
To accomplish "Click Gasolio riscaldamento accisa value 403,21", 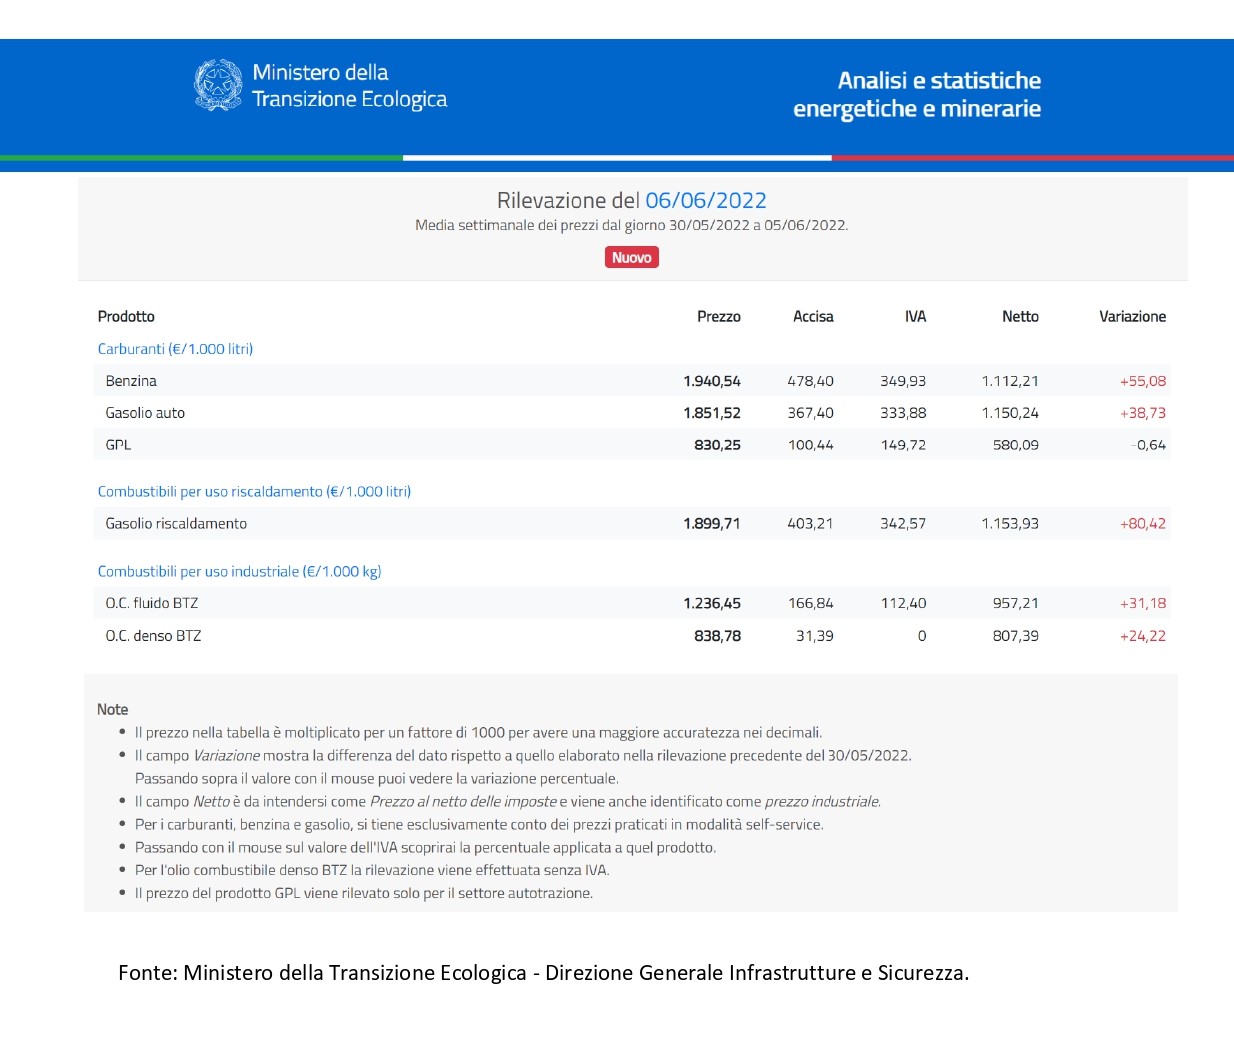I will [x=810, y=523].
